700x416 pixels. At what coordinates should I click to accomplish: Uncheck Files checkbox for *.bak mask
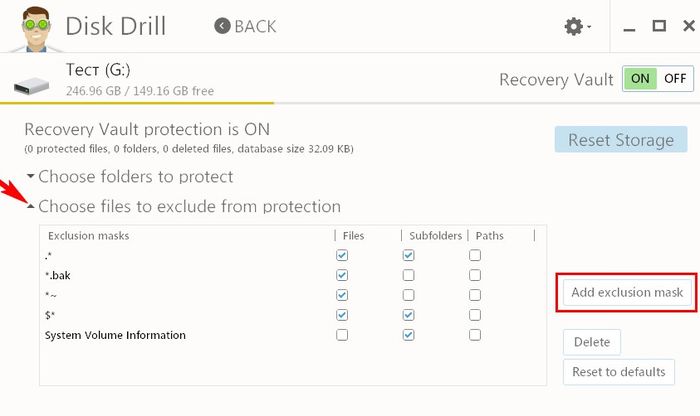(x=342, y=275)
